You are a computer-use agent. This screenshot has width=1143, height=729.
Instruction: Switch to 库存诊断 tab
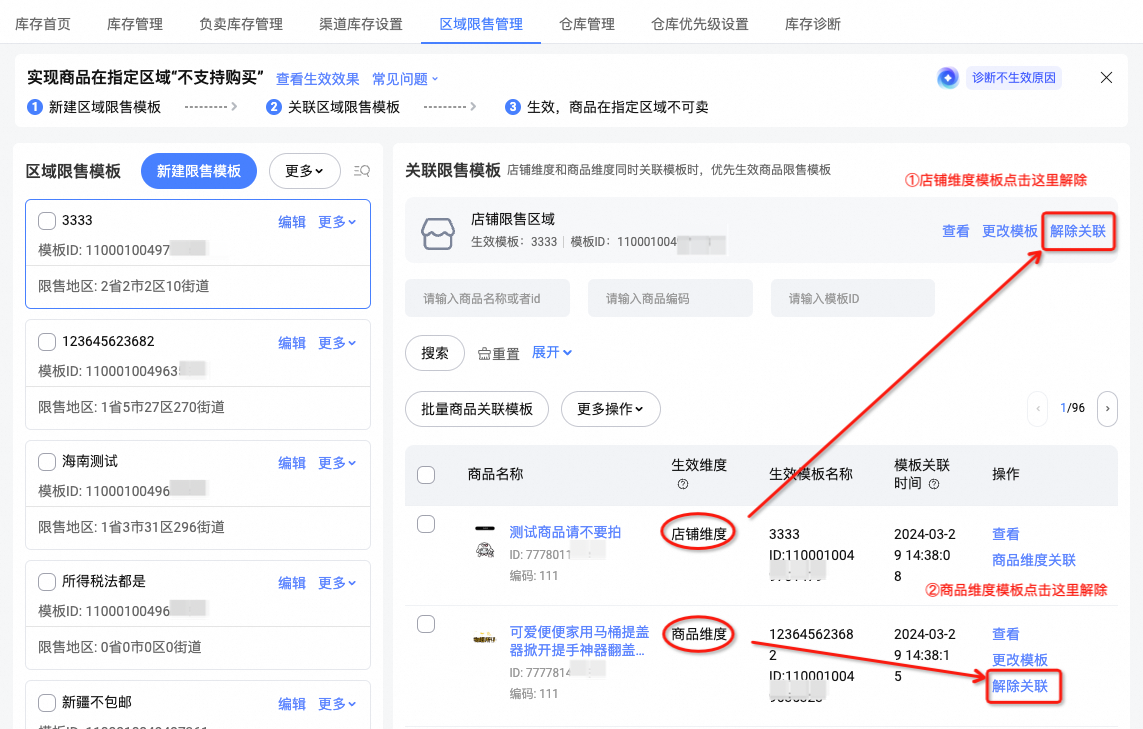(x=813, y=24)
